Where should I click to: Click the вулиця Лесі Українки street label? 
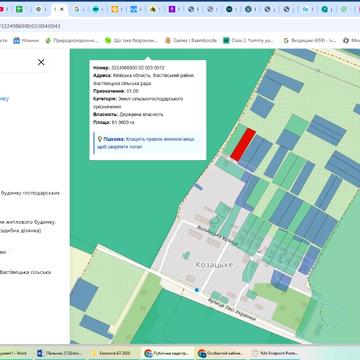tap(232, 309)
